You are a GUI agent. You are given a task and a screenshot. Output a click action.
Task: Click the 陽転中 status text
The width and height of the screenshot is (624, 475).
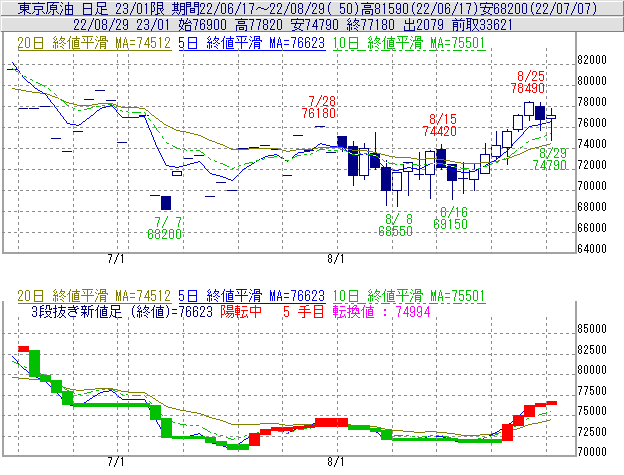241,311
